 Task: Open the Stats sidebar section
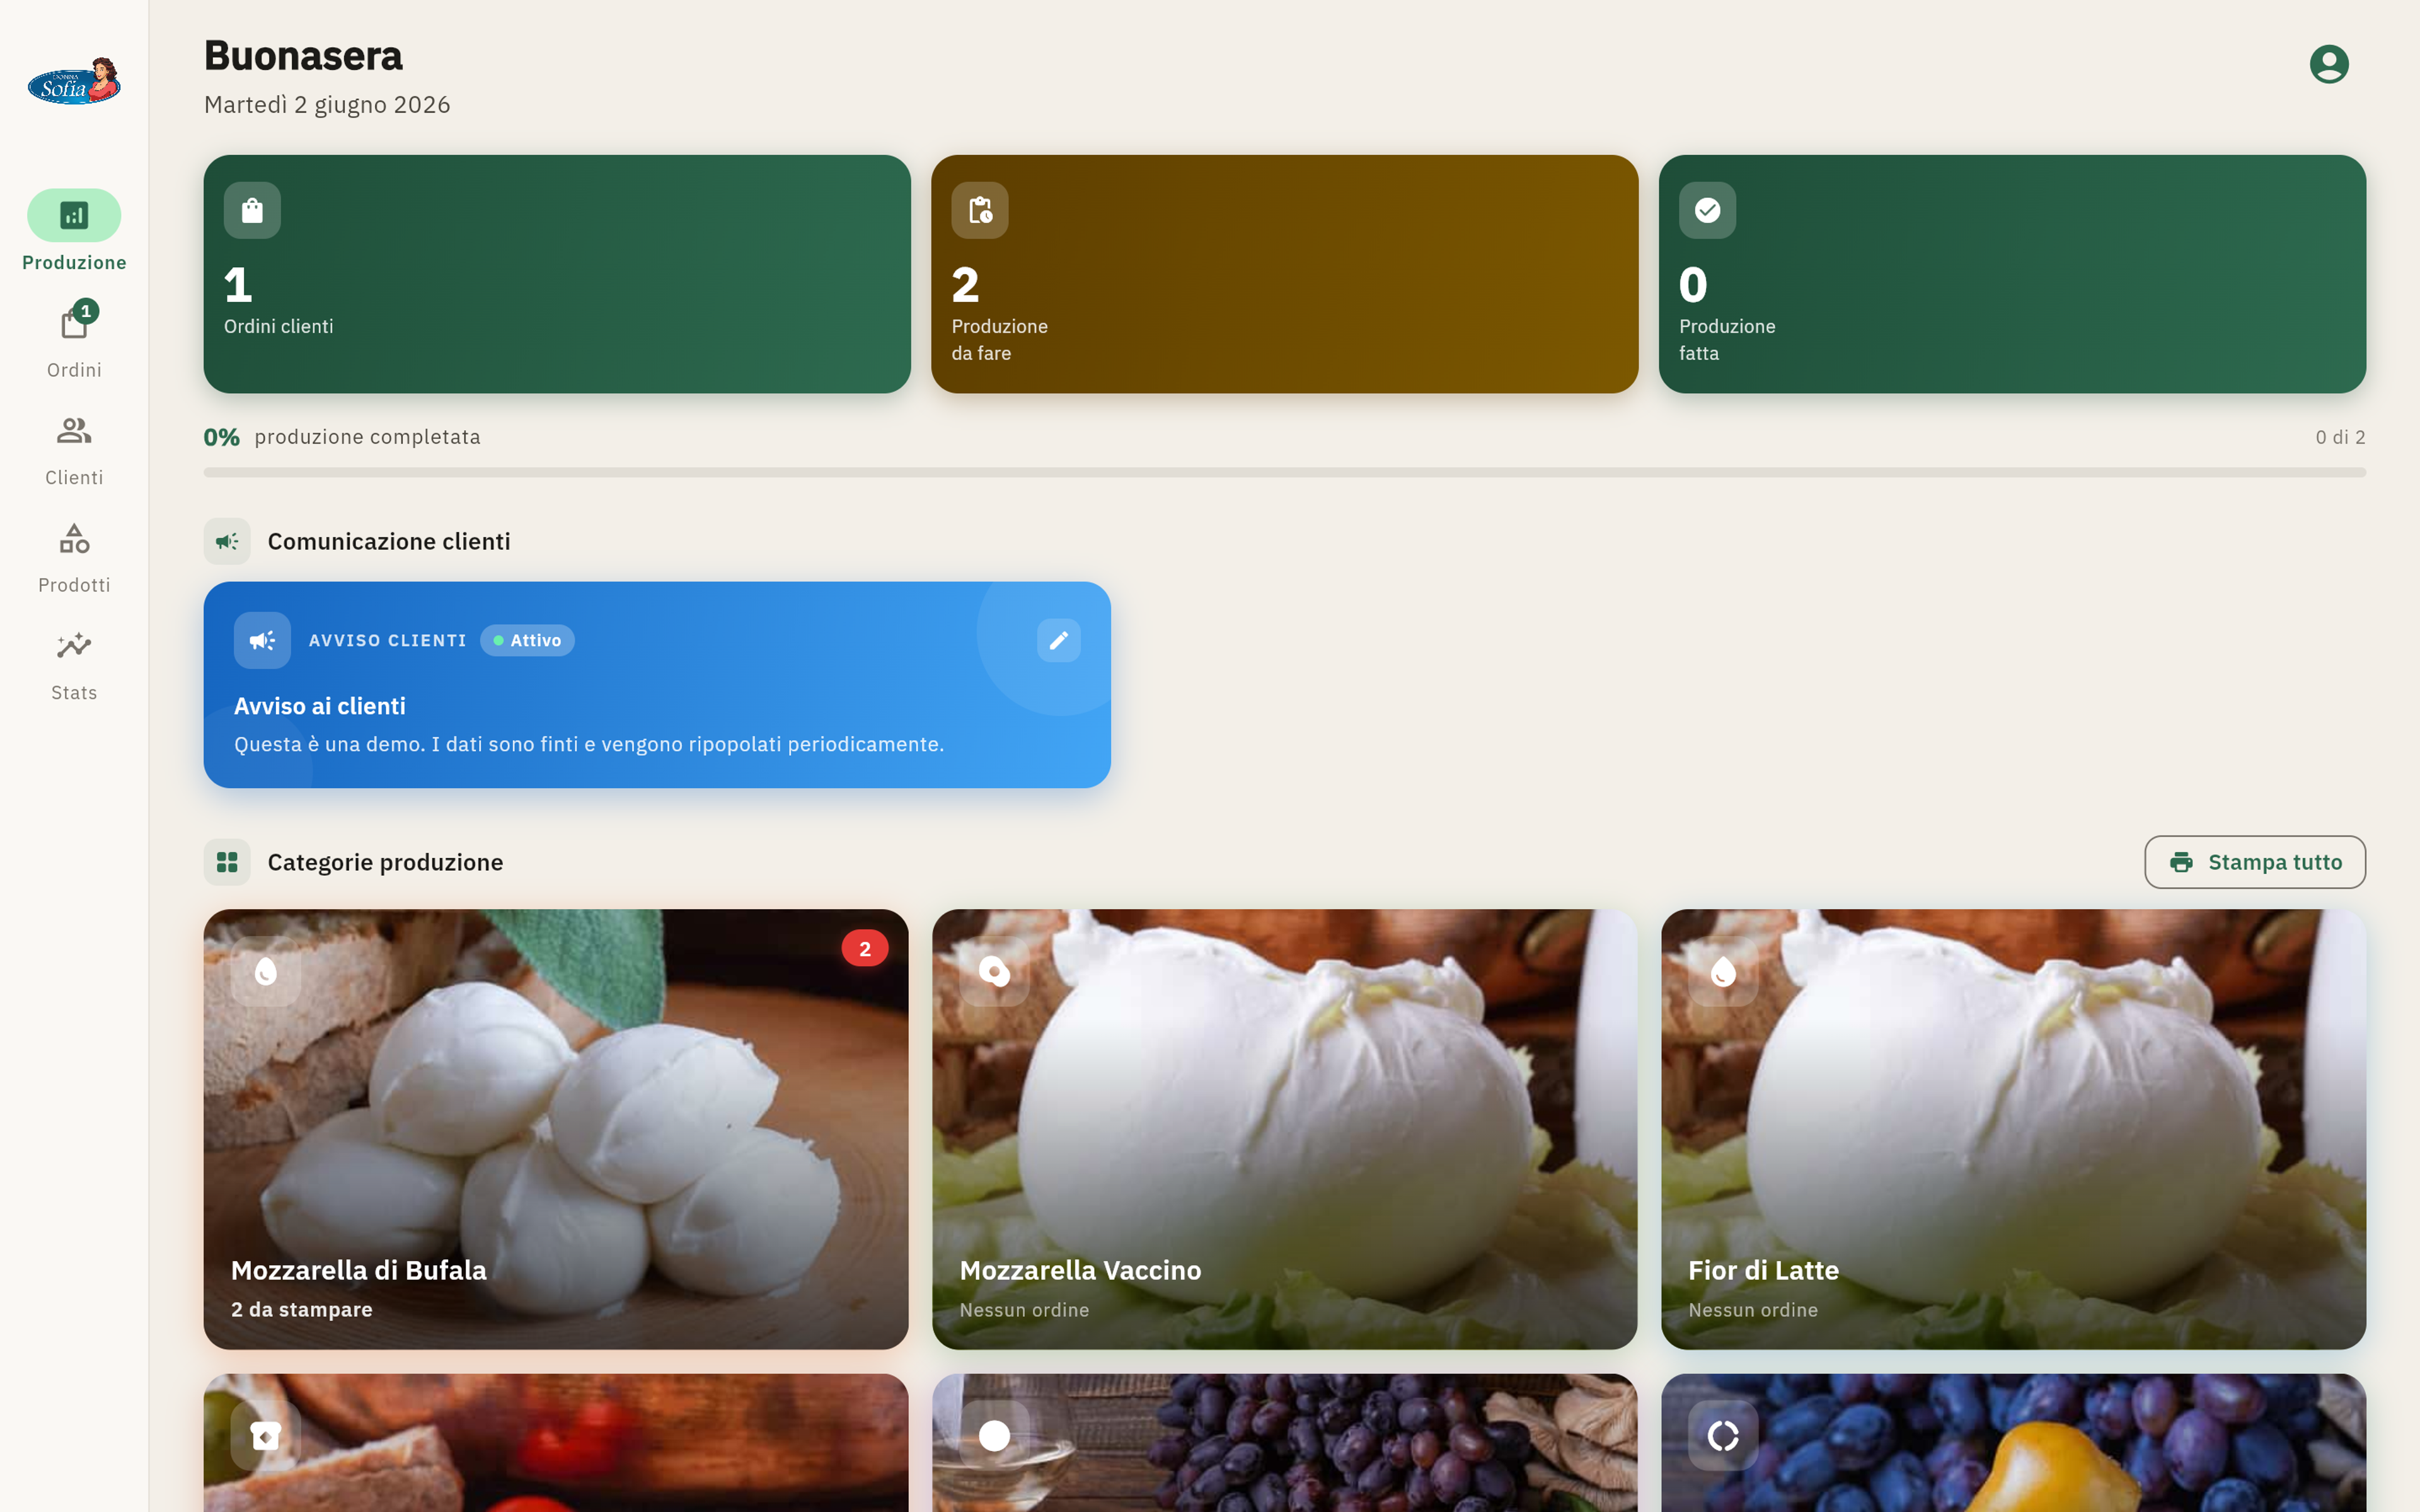[x=74, y=666]
